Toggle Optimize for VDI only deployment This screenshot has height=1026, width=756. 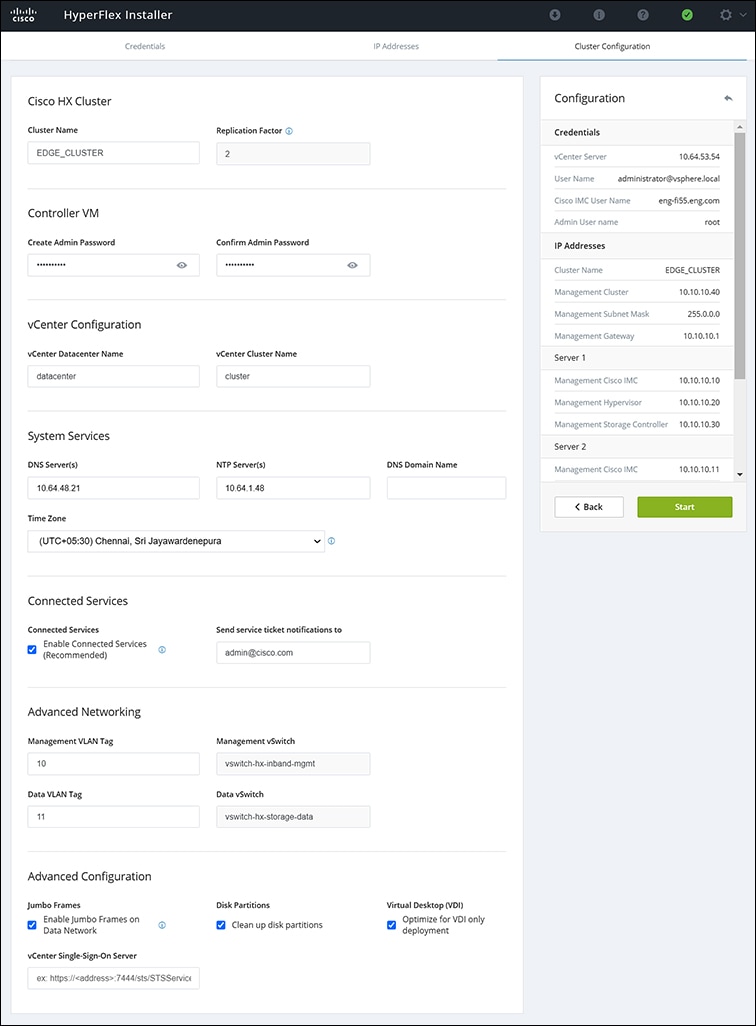tap(391, 925)
